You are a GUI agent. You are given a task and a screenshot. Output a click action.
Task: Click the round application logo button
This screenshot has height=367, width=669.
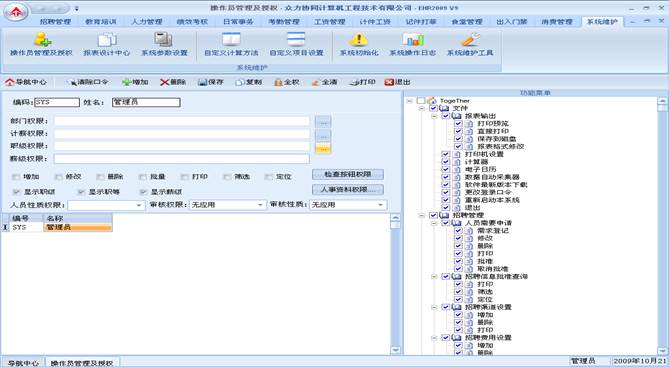tap(16, 12)
